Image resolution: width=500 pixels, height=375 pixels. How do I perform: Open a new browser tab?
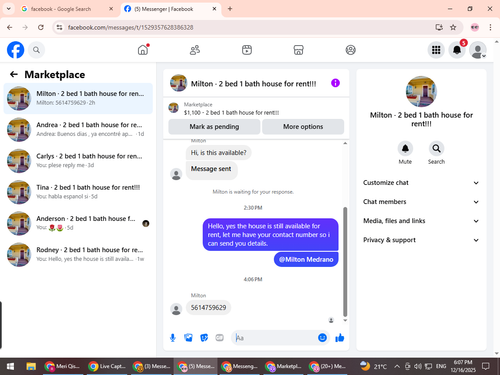click(230, 9)
